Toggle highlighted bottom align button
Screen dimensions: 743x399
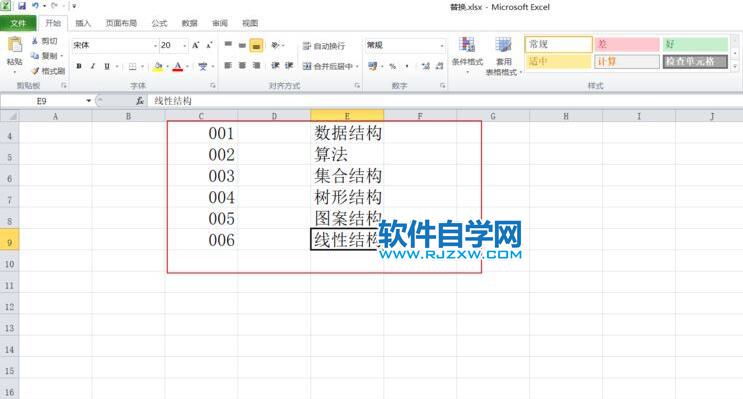coord(256,45)
